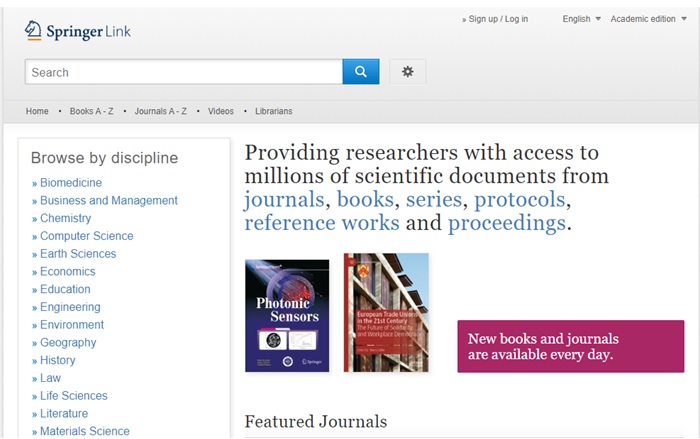The width and height of the screenshot is (700, 439).
Task: Click the SpringerLink logo
Action: pyautogui.click(x=78, y=31)
